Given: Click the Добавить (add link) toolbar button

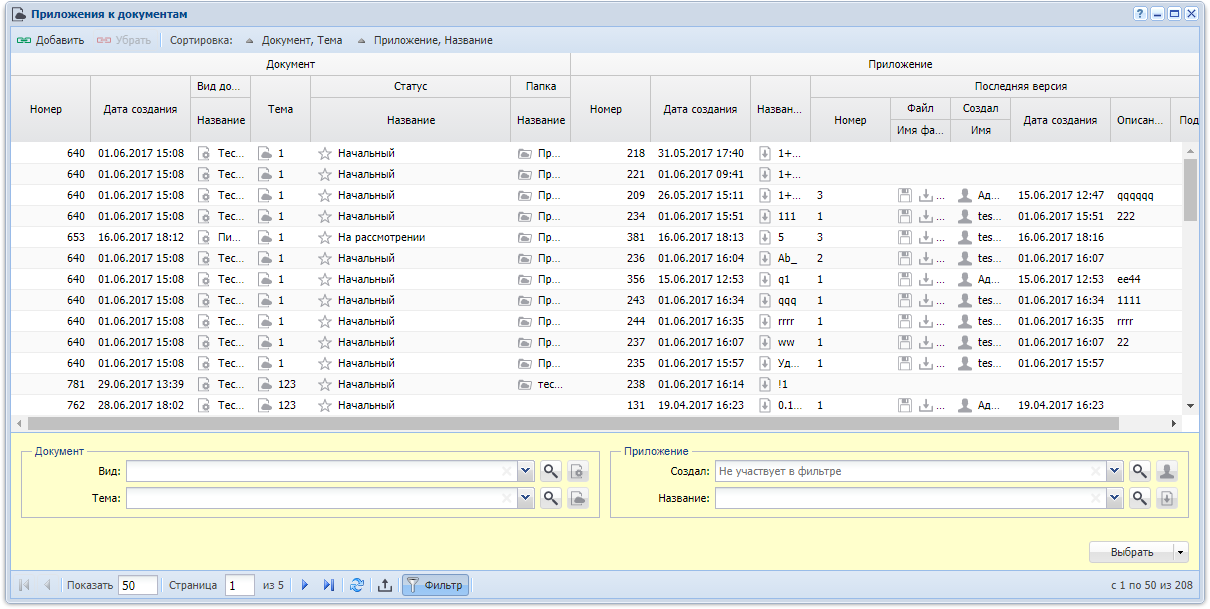Looking at the screenshot, I should pyautogui.click(x=51, y=41).
